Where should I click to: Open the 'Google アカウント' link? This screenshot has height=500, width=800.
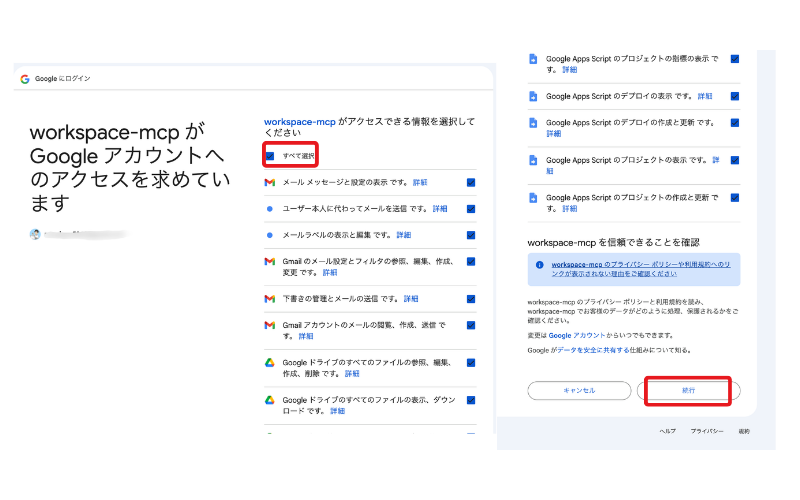(577, 336)
